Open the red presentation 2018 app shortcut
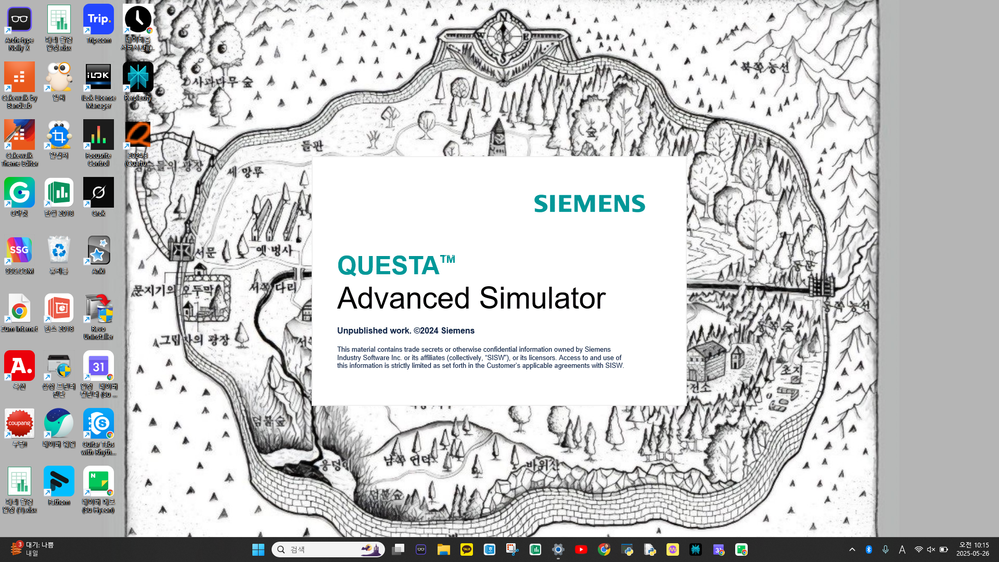The width and height of the screenshot is (999, 562). (x=59, y=312)
